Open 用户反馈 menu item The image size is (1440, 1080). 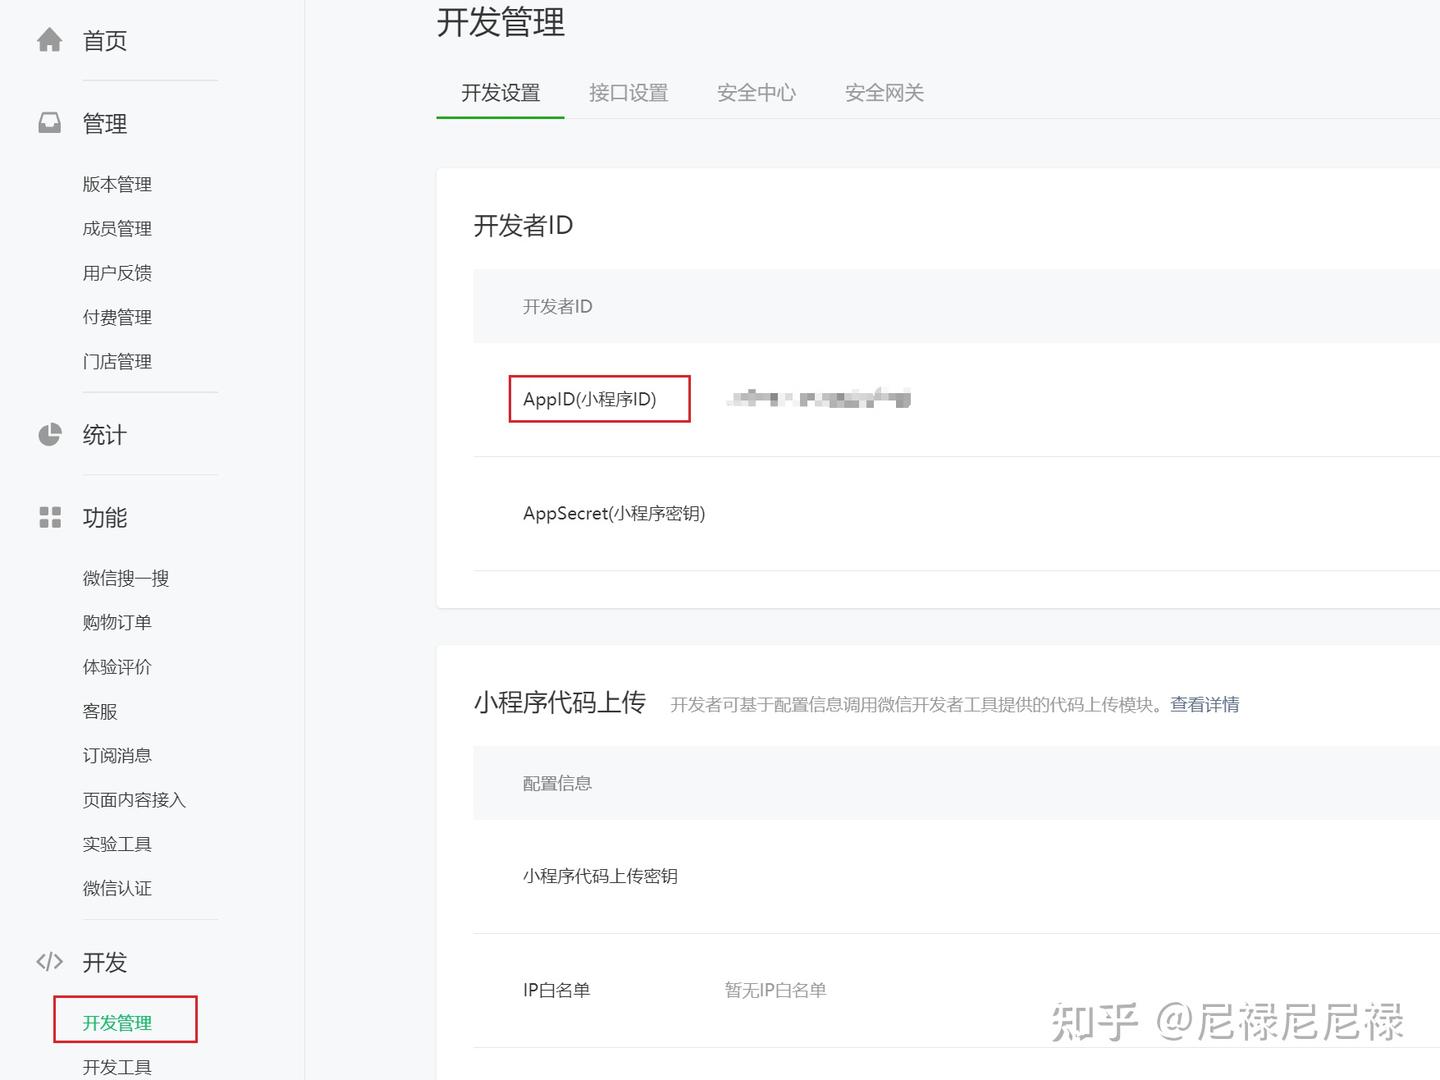coord(117,273)
